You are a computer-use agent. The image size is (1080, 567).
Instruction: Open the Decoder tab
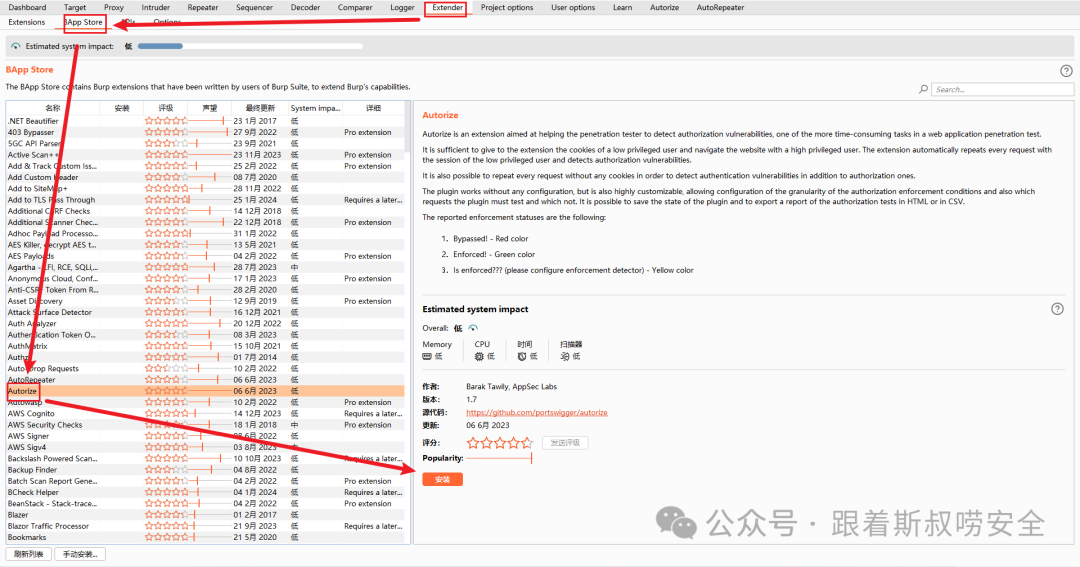305,8
